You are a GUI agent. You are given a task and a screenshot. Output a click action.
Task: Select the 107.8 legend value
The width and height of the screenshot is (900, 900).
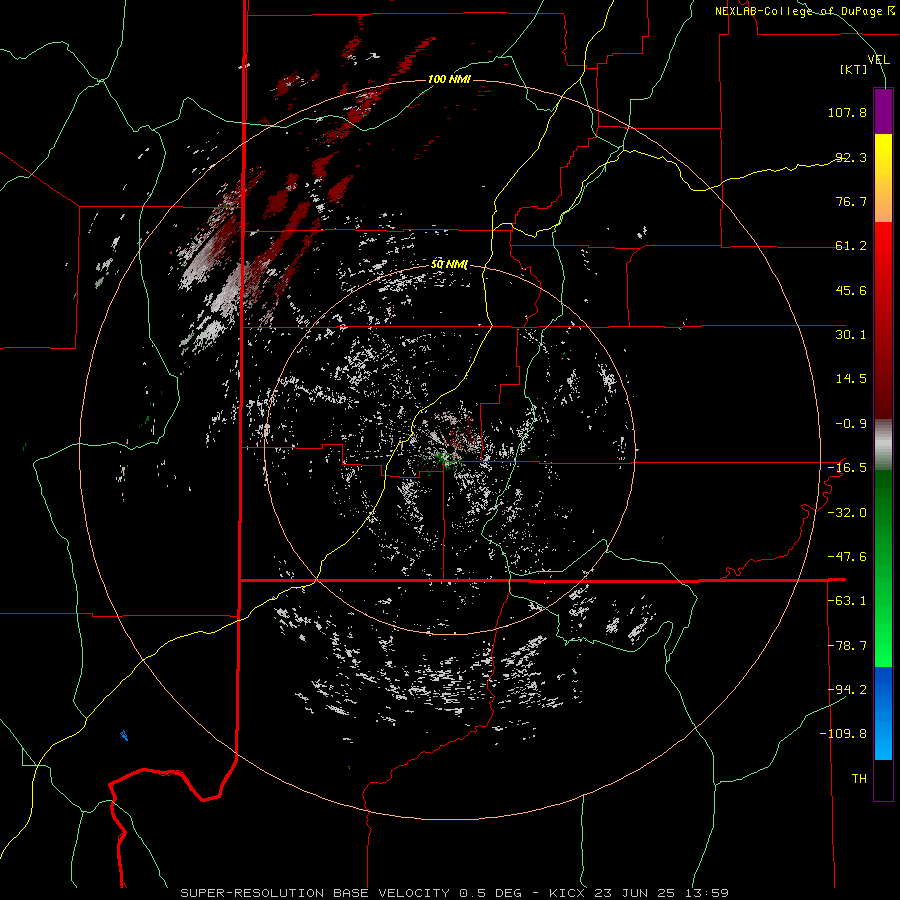point(847,112)
